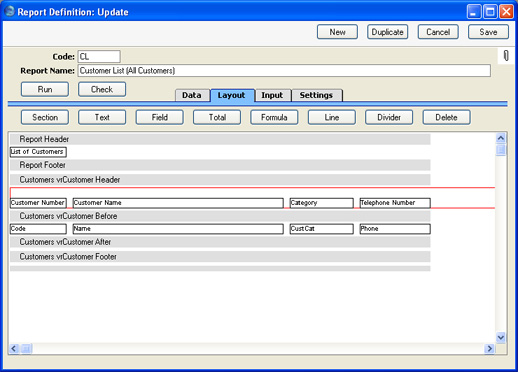Insert a Text element
518x372 pixels.
tap(102, 117)
